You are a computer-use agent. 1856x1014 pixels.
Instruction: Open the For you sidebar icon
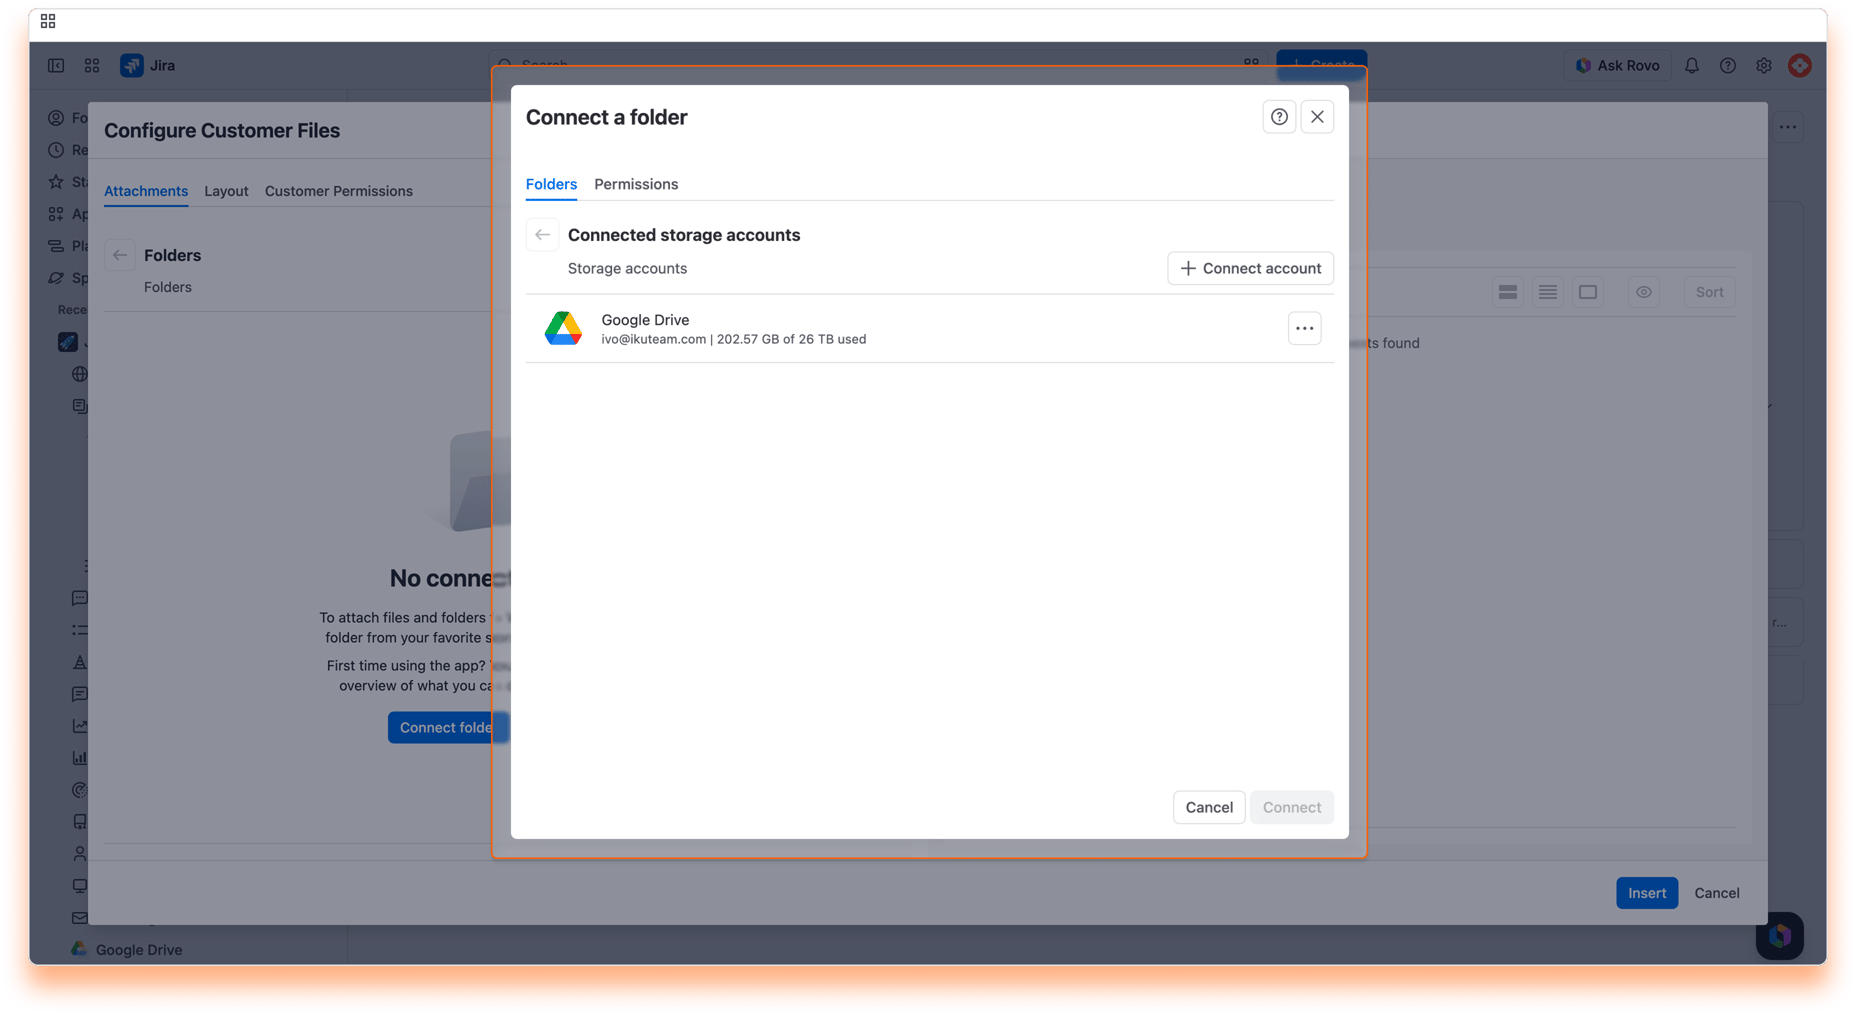click(x=57, y=117)
